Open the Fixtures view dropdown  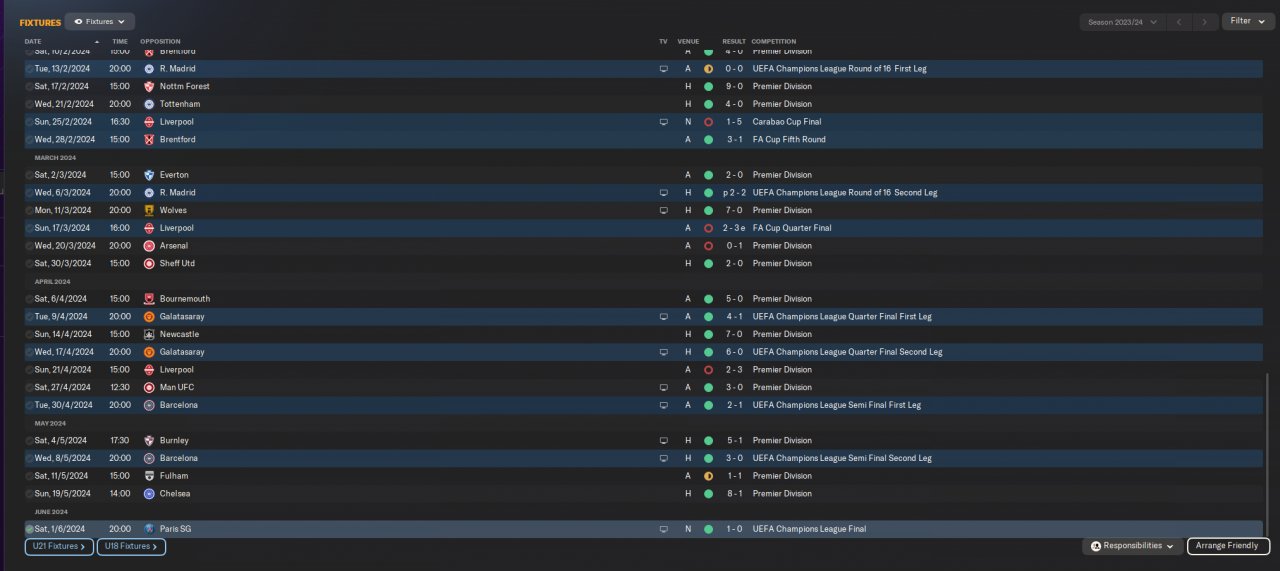pyautogui.click(x=100, y=21)
